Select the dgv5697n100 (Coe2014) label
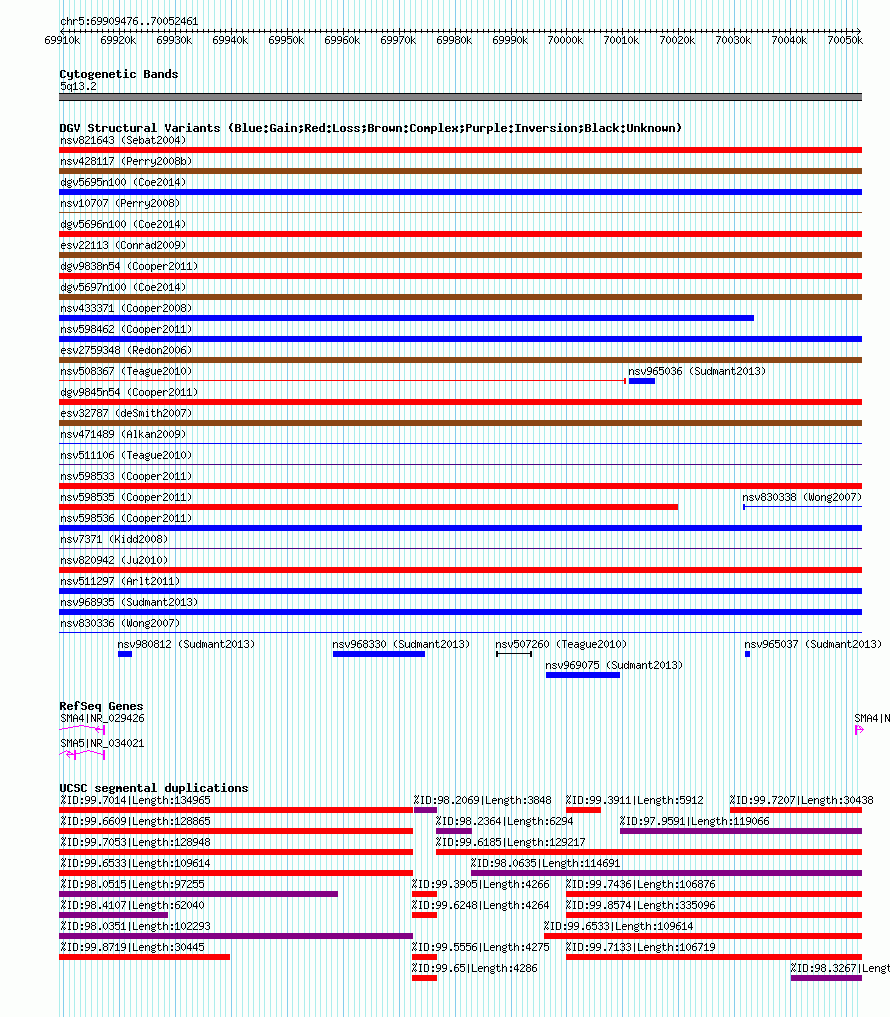The height and width of the screenshot is (1017, 890). tap(123, 287)
